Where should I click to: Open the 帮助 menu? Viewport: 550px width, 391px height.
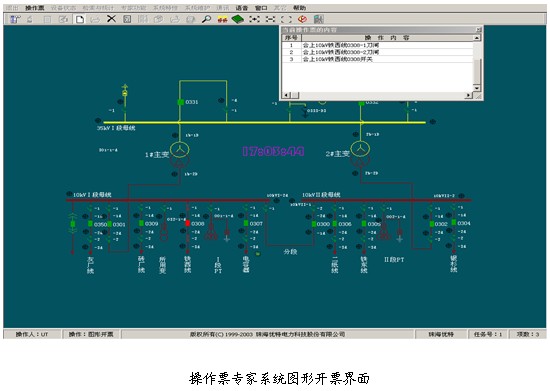tap(300, 8)
